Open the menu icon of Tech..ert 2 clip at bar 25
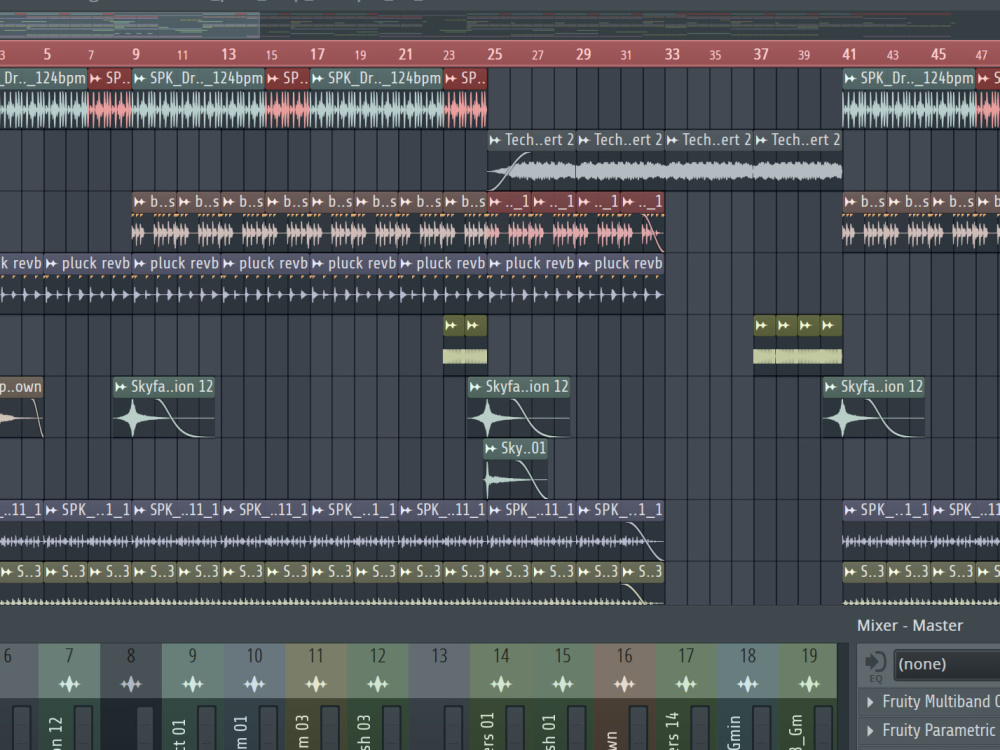The image size is (1000, 750). tap(495, 140)
